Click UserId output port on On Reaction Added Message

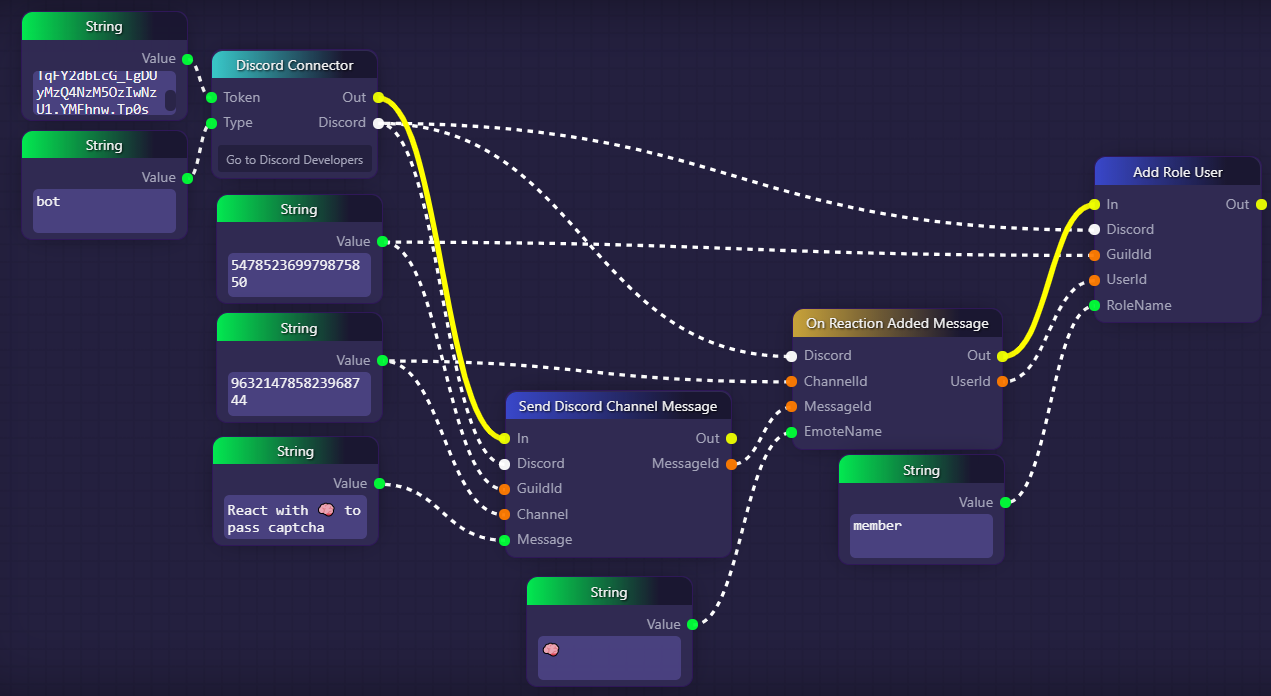coord(1002,381)
